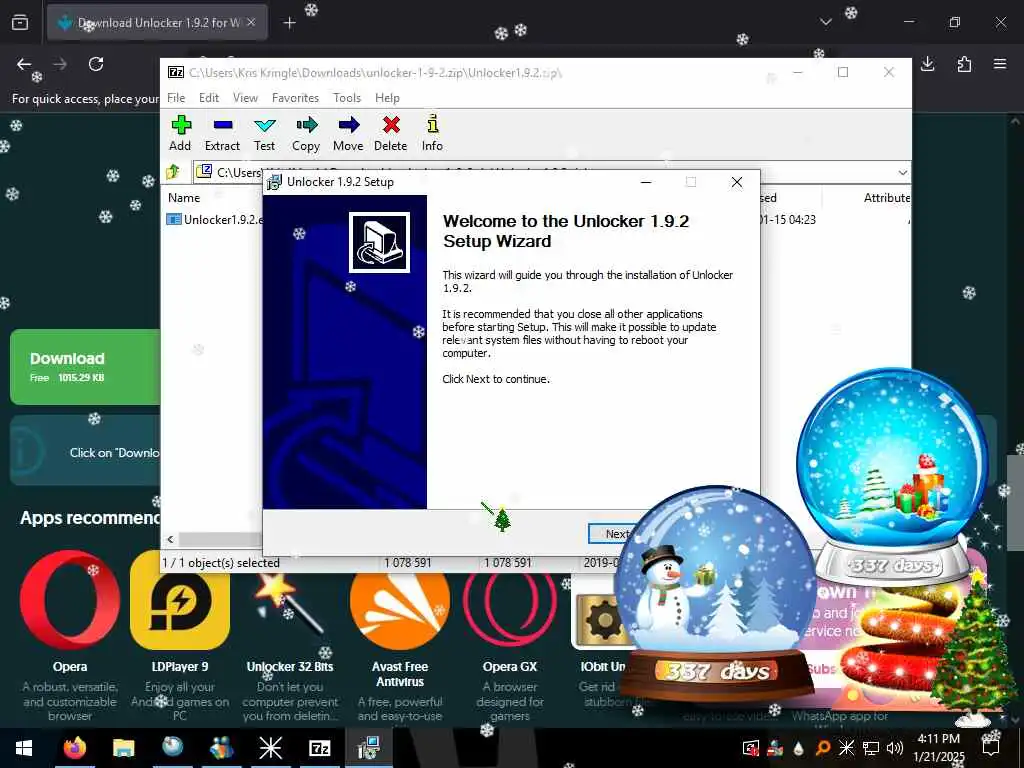This screenshot has width=1024, height=768.
Task: Open the Tools menu in 7-Zip
Action: pos(347,98)
